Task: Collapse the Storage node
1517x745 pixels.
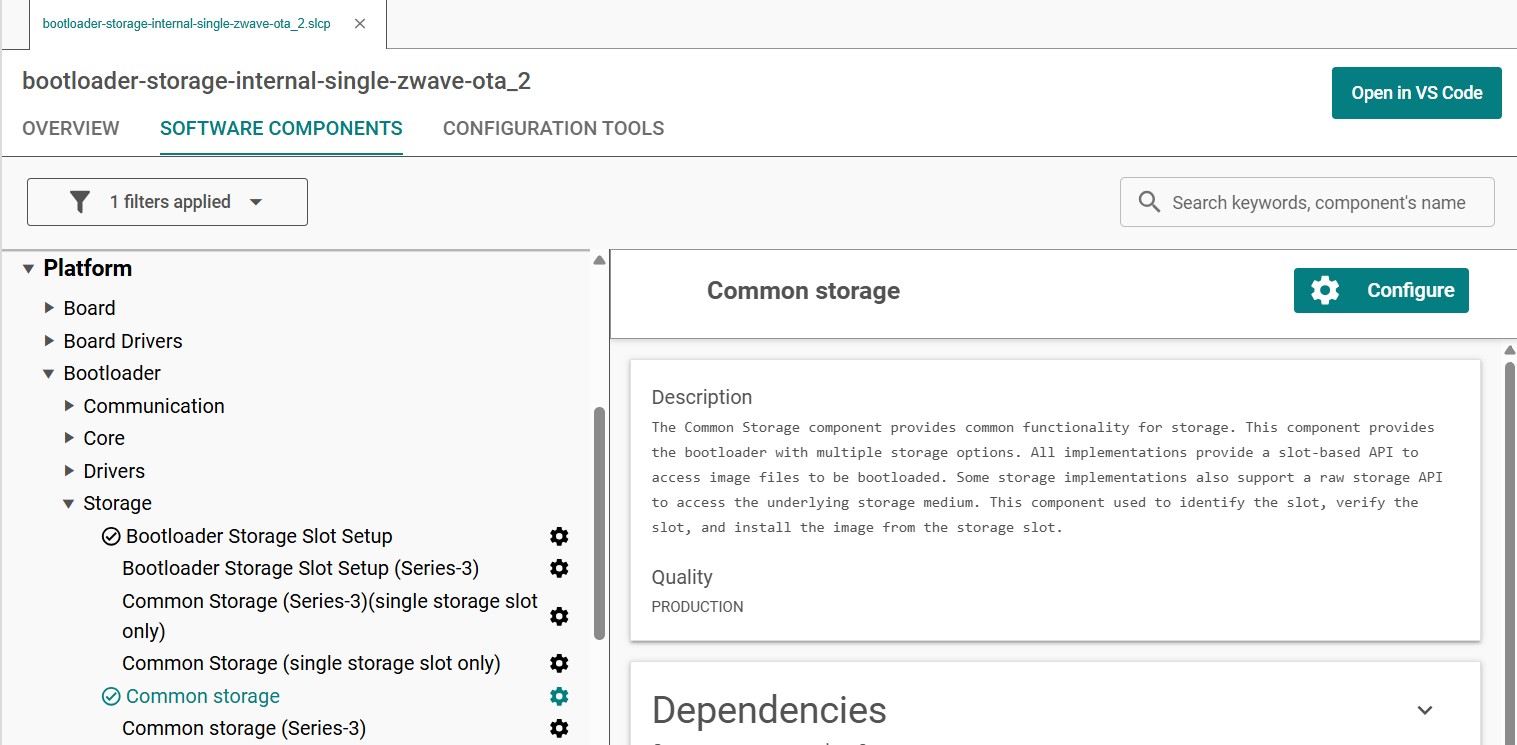Action: click(x=69, y=503)
